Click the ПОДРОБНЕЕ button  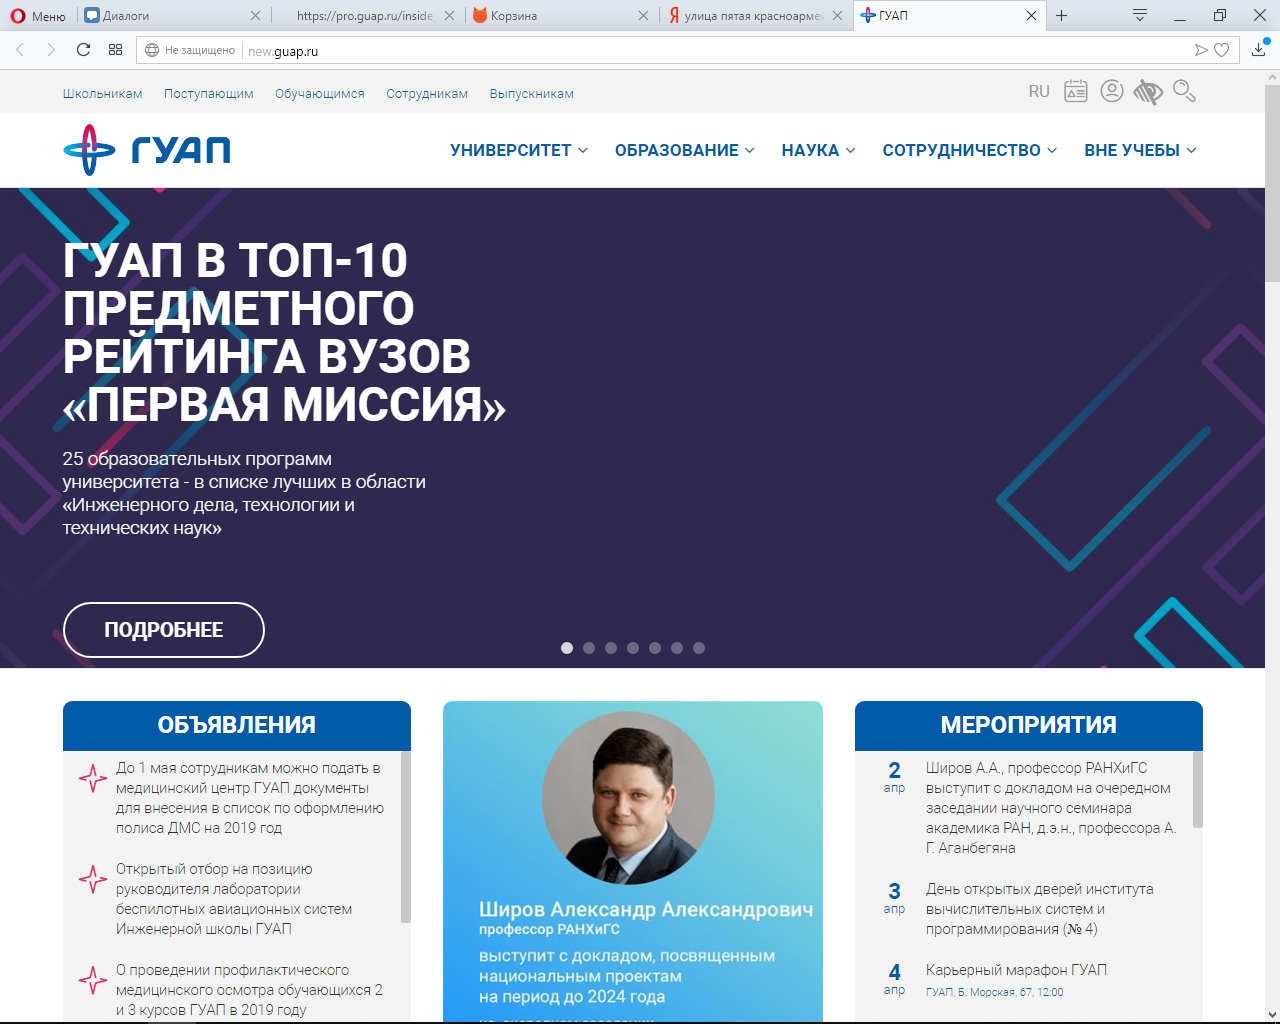(164, 630)
